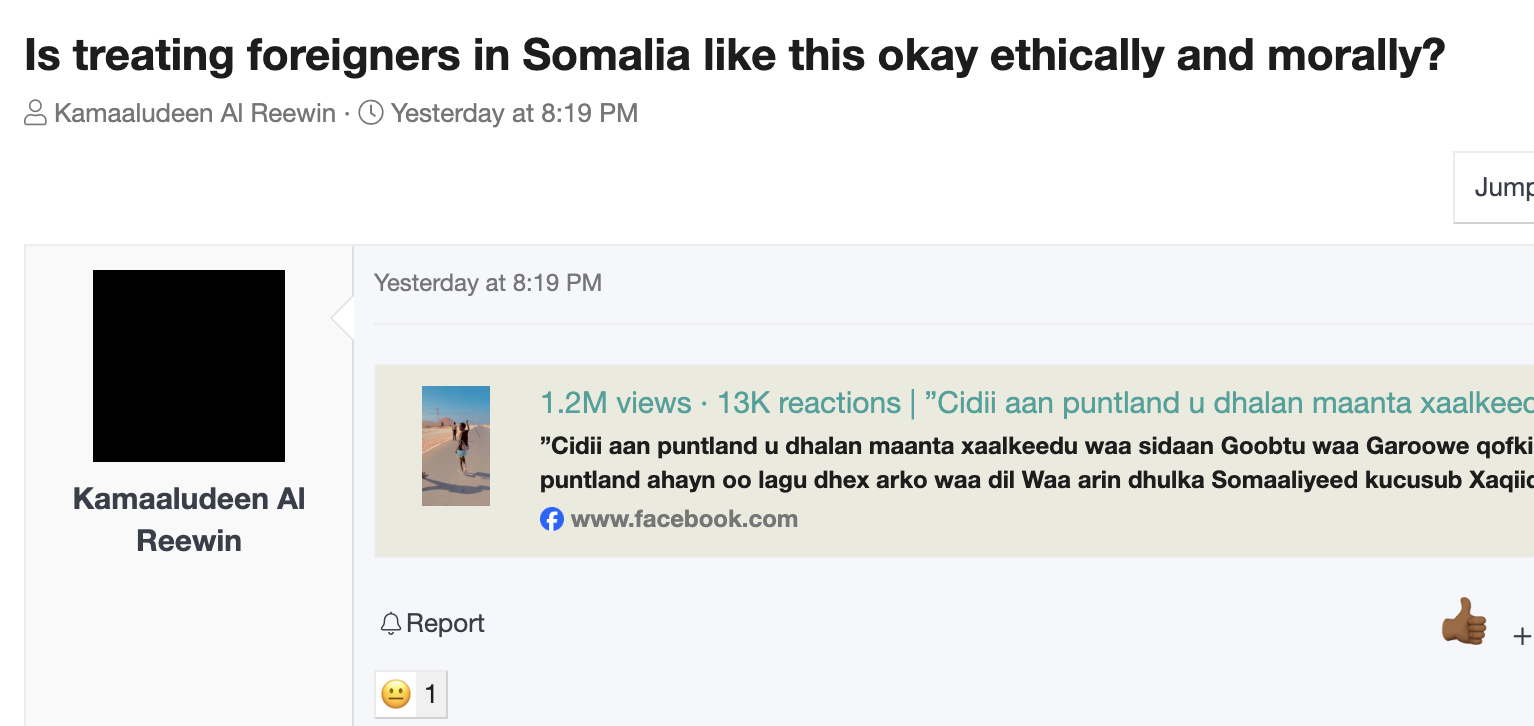1534x726 pixels.
Task: Like the post with thumbs up icon
Action: coord(1464,621)
